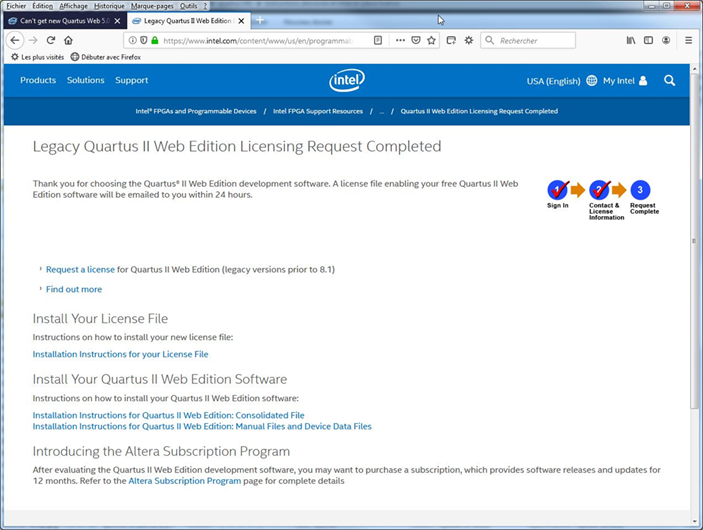Open the USA (English) region selector
Screen dimensions: 703x530
[x=553, y=81]
